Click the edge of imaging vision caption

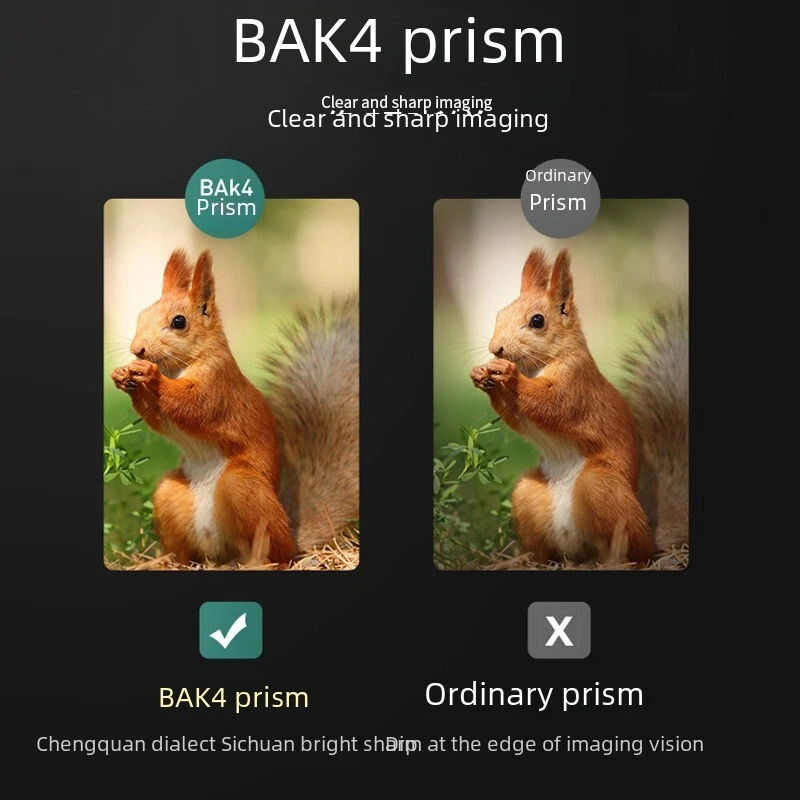pyautogui.click(x=544, y=744)
